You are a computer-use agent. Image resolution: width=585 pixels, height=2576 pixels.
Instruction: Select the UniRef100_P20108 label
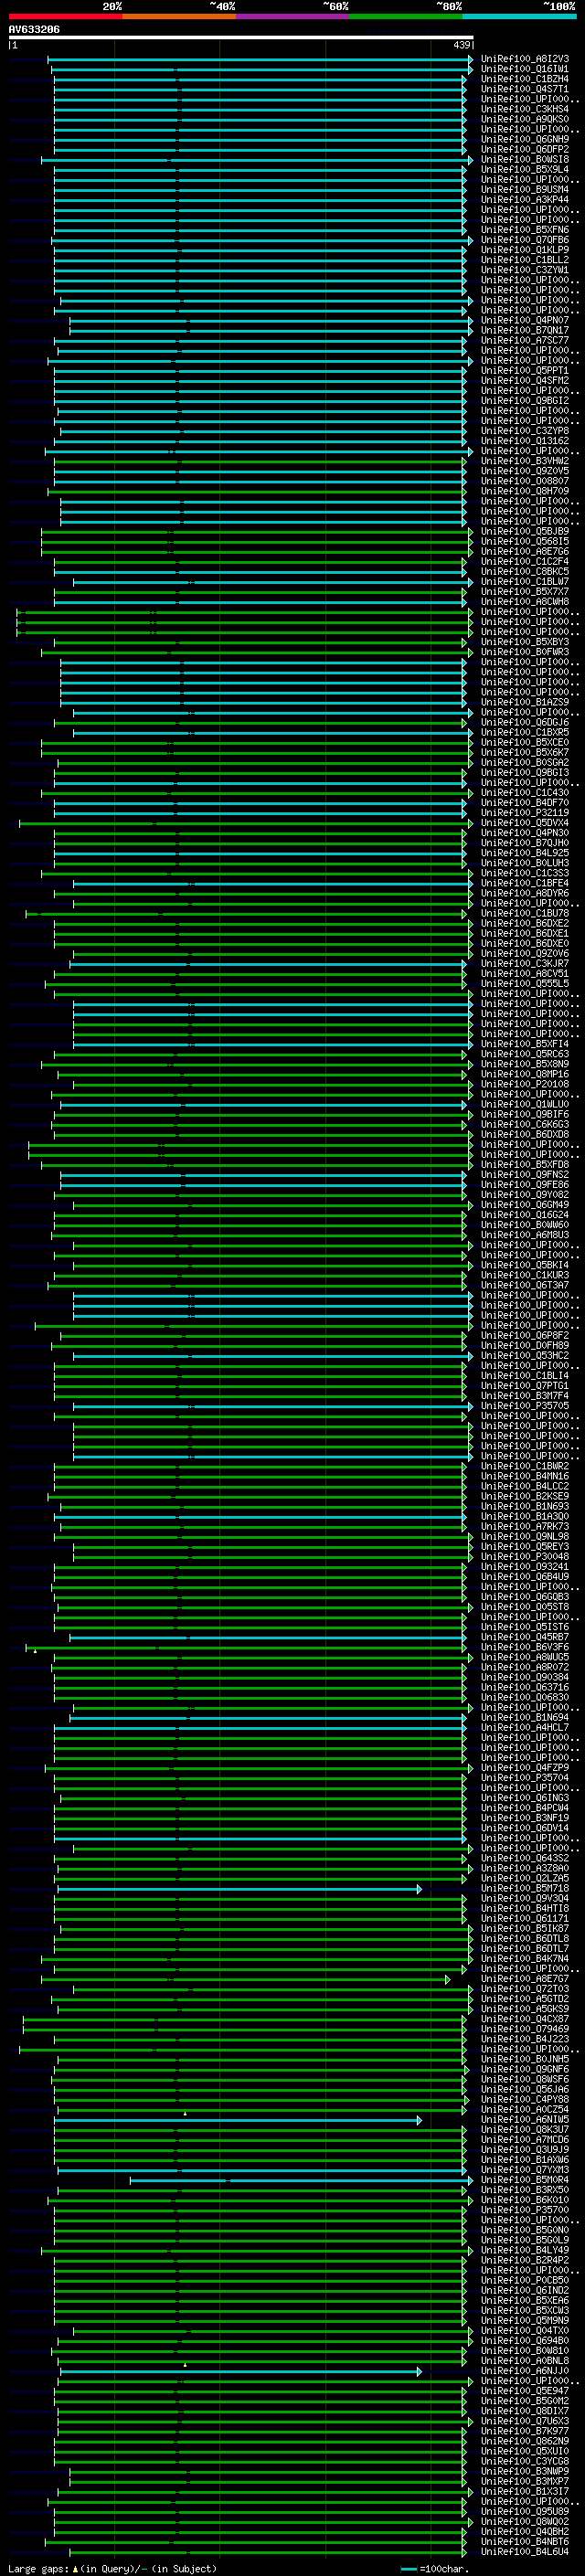524,1084
